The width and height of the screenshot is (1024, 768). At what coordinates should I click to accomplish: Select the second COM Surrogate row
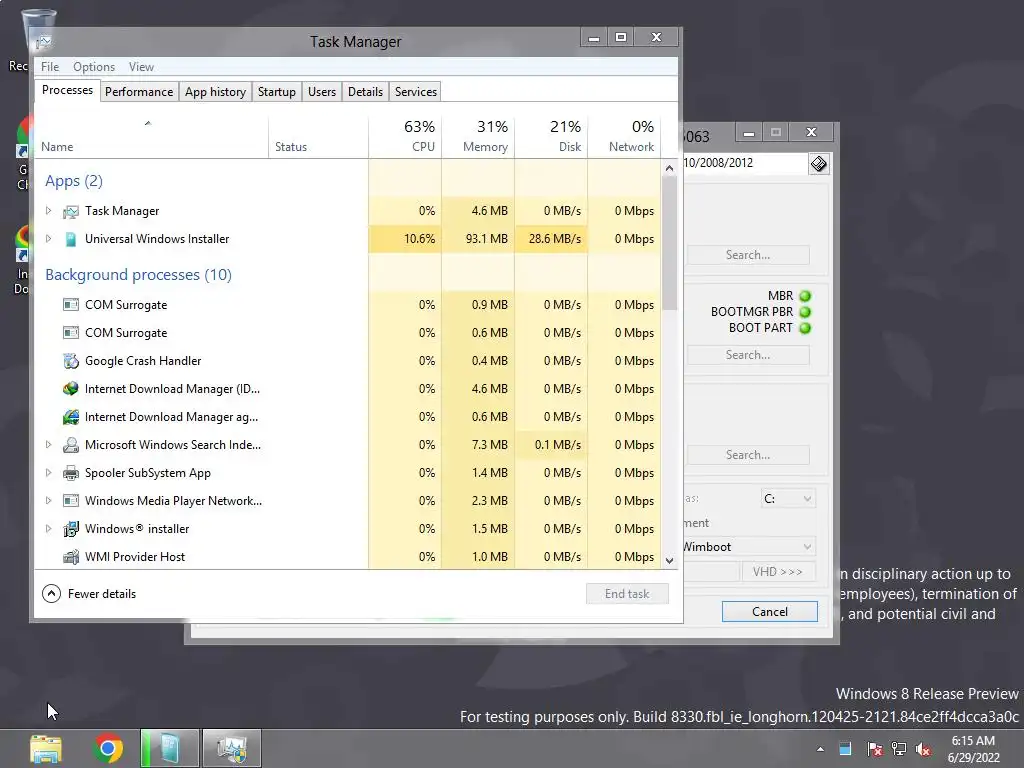click(347, 333)
